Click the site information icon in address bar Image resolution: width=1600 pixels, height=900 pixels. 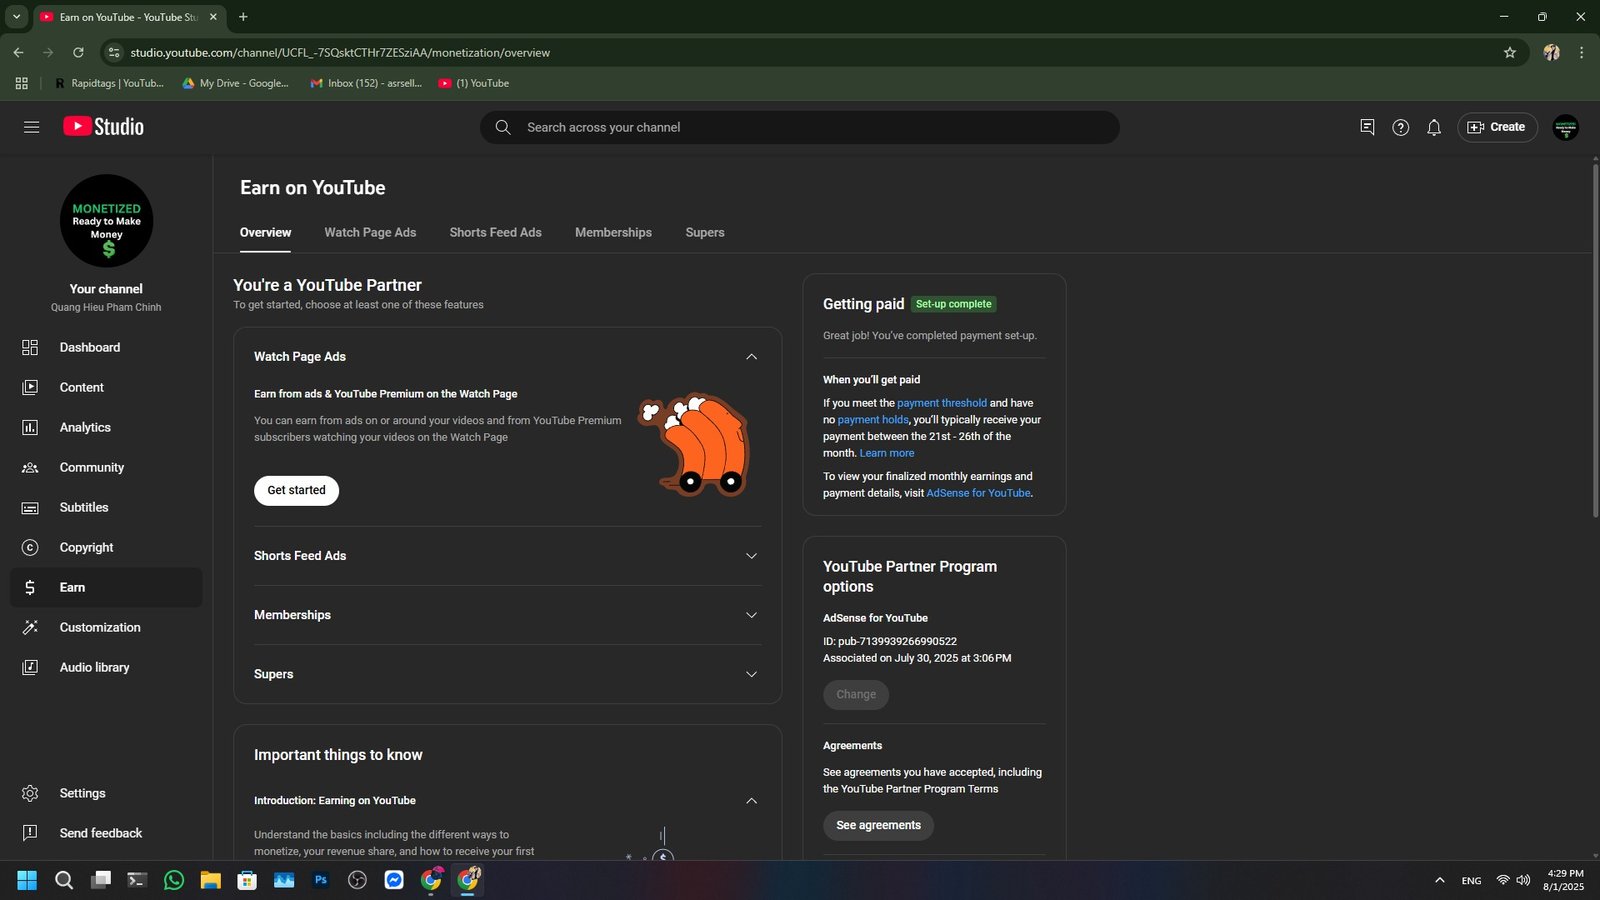tap(113, 52)
